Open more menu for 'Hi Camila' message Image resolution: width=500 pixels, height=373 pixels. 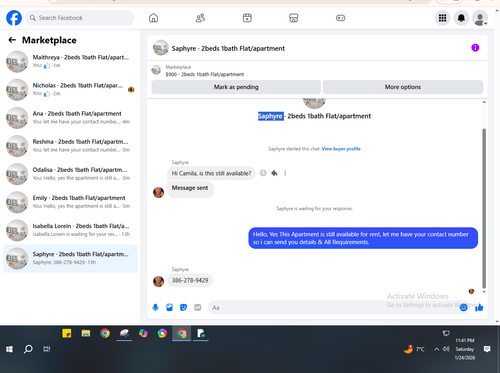285,173
